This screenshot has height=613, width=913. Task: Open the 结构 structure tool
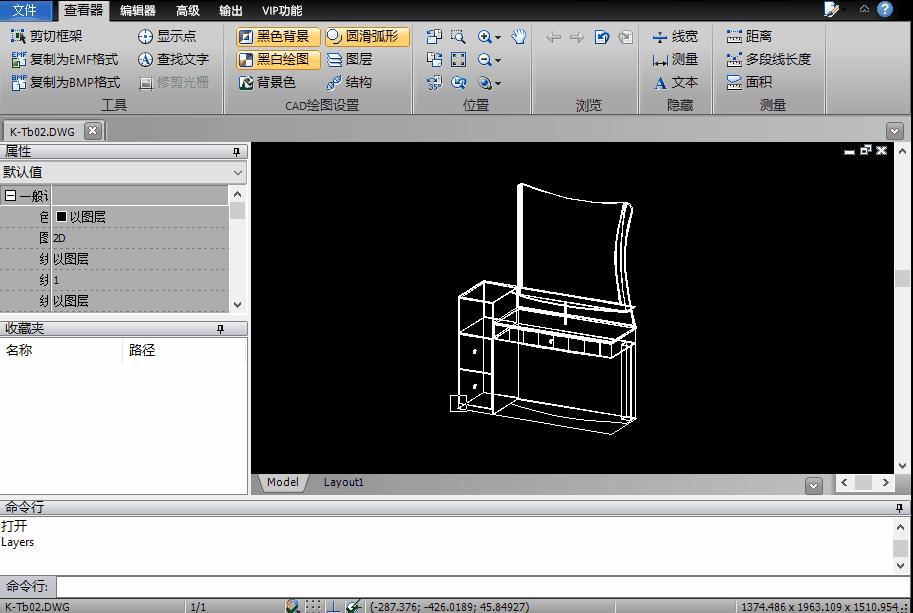(349, 82)
